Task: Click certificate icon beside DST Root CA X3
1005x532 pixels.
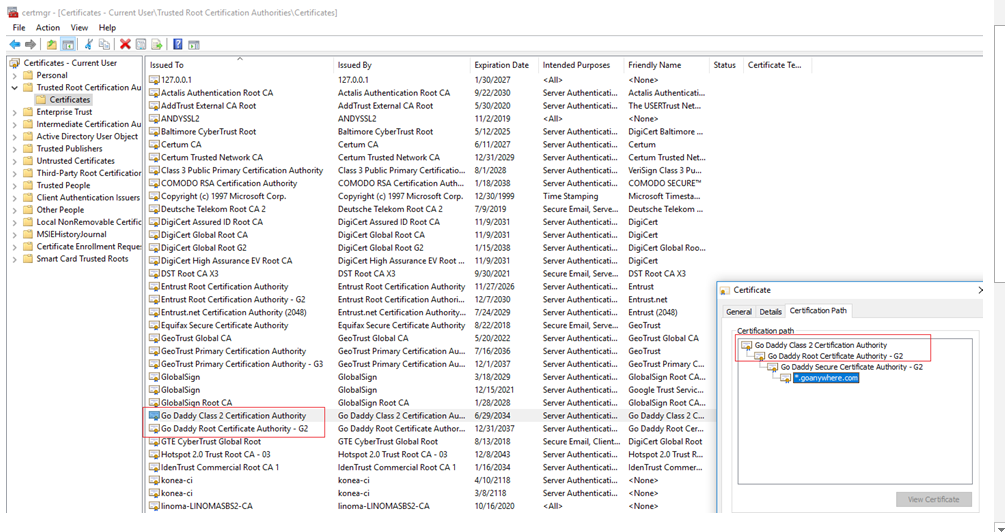Action: (154, 274)
